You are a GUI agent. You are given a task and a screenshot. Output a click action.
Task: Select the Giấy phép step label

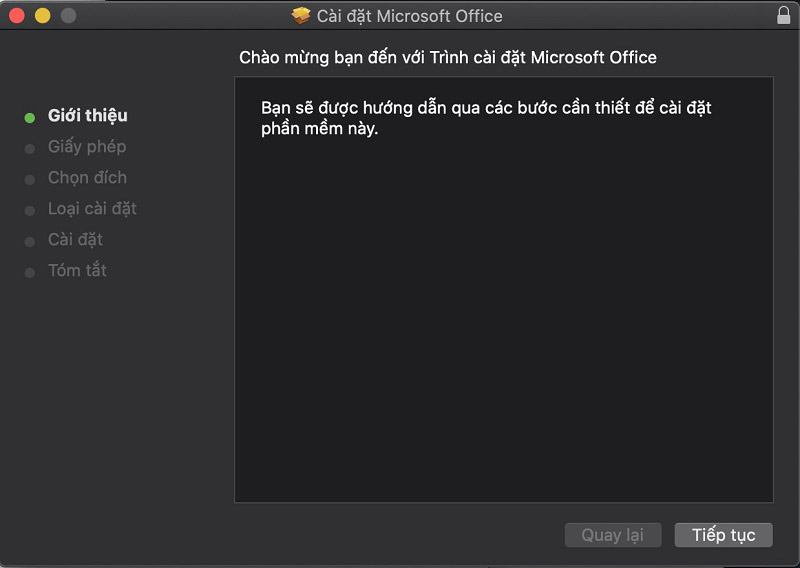click(87, 147)
